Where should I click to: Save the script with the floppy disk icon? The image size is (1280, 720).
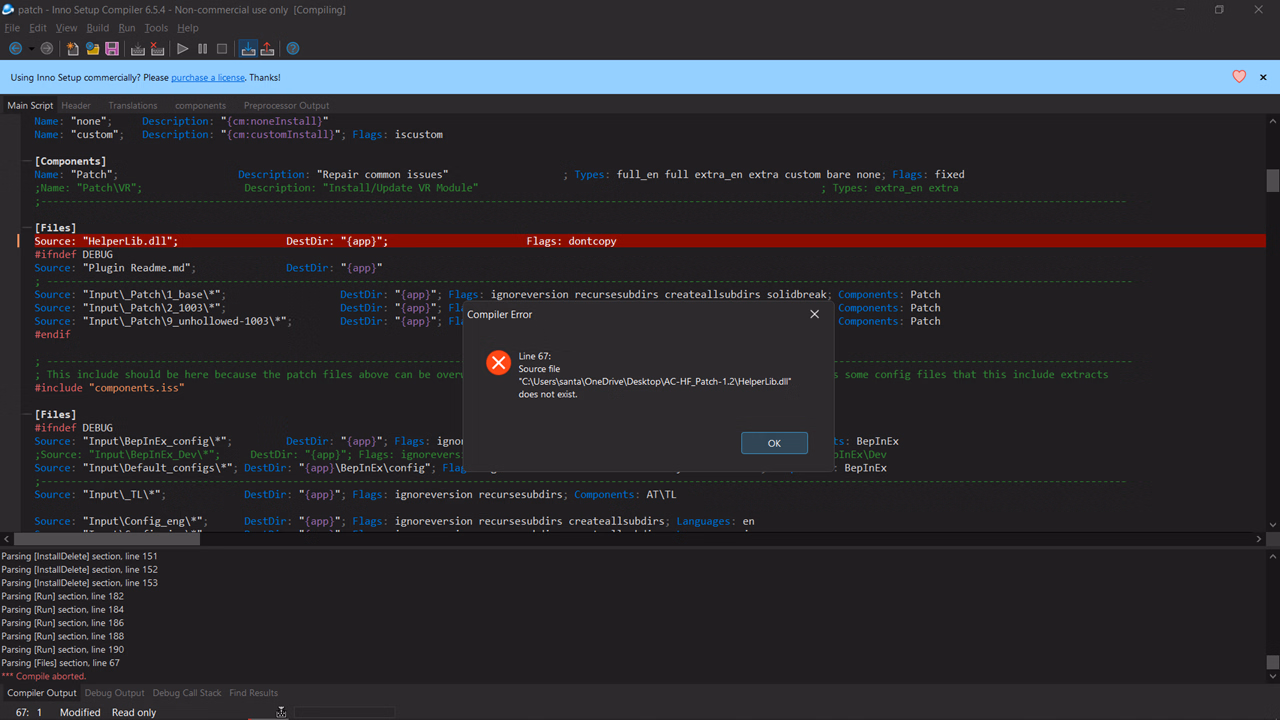point(112,48)
